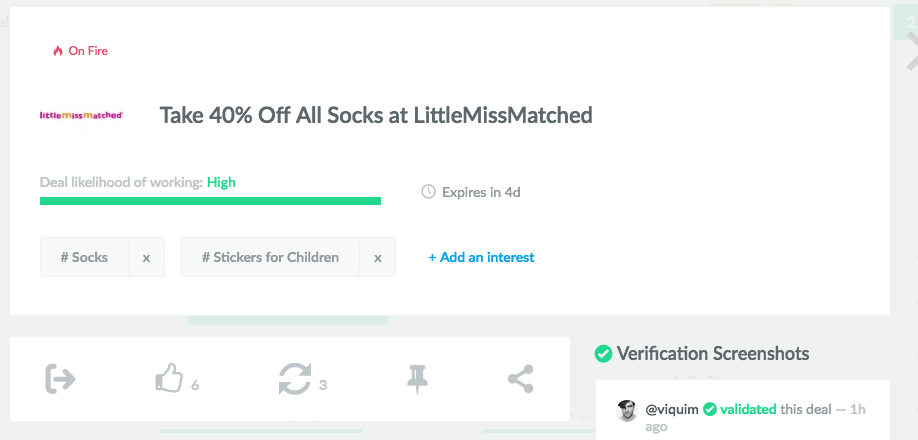
Task: Open the LittleMissMatched store logo
Action: coord(81,116)
